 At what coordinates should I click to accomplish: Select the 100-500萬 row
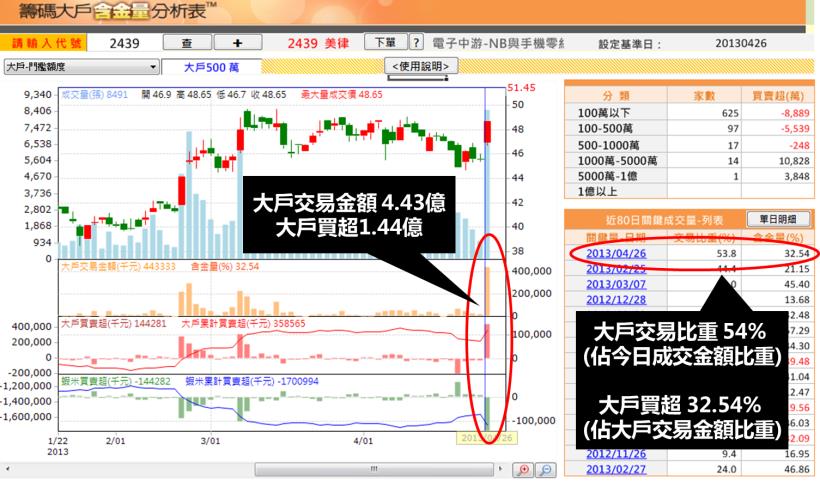689,129
